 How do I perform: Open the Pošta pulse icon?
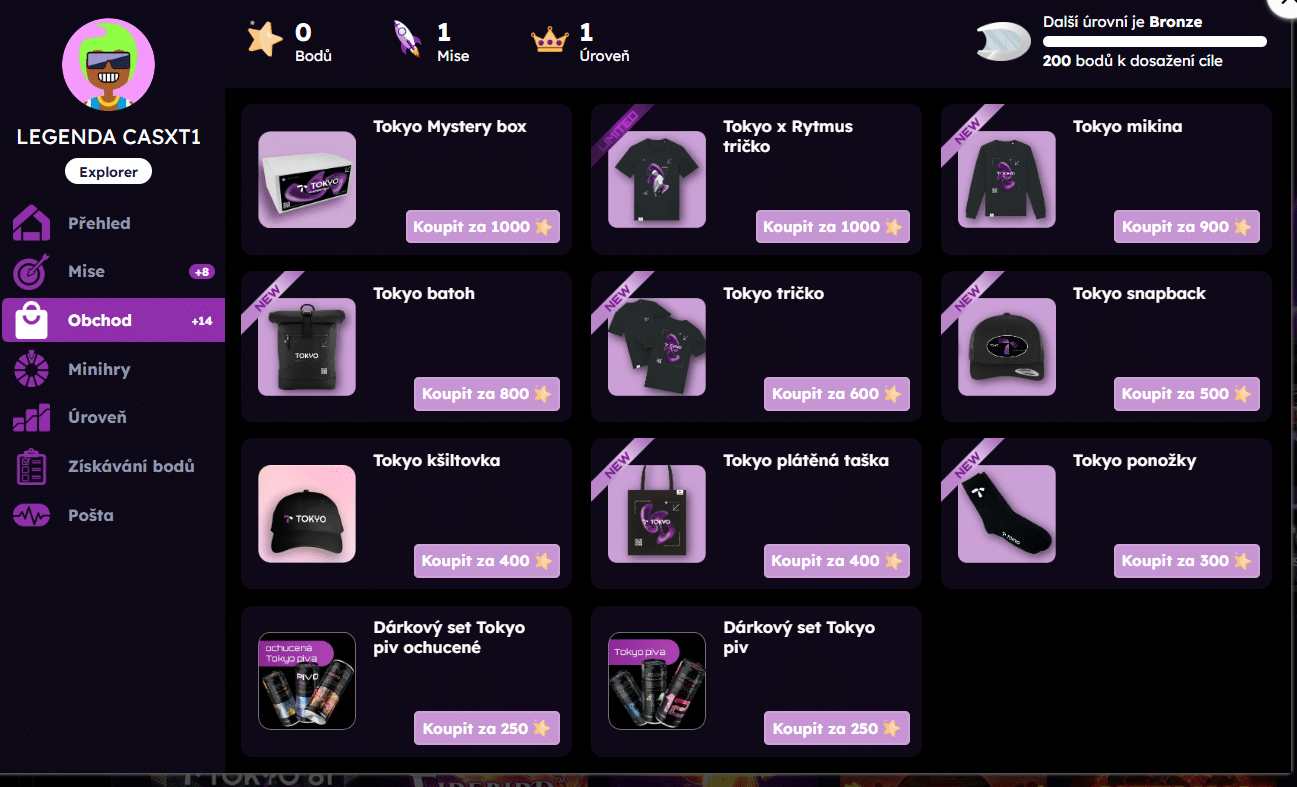click(x=31, y=516)
